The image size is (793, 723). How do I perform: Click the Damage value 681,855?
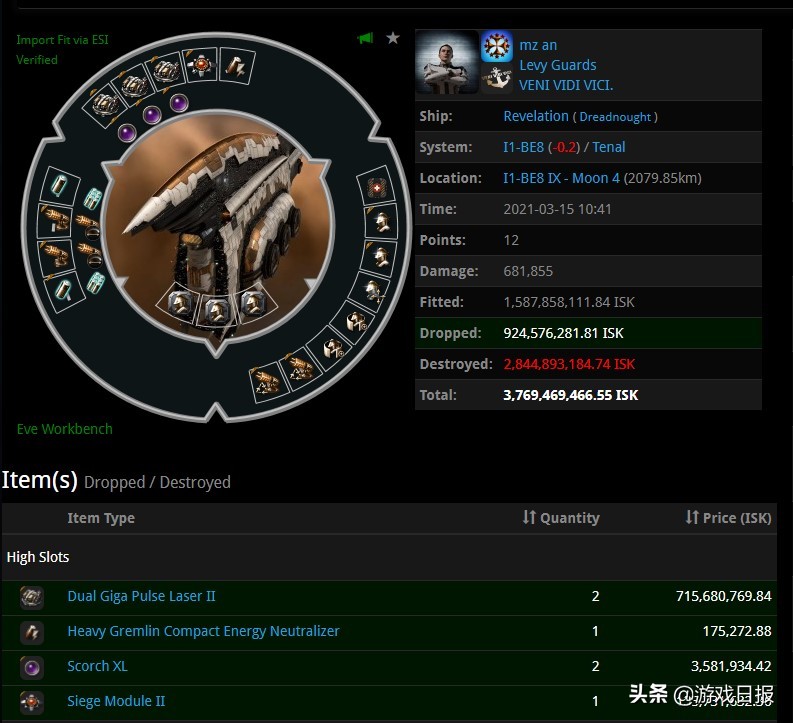528,272
